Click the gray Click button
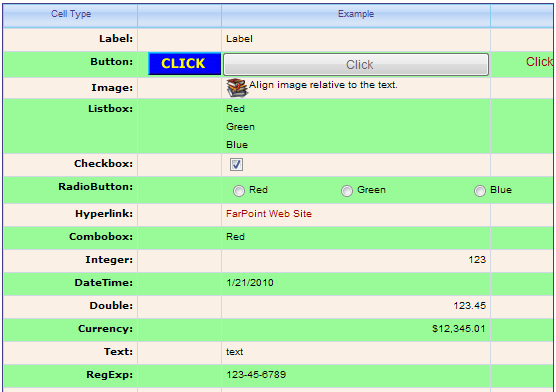The height and width of the screenshot is (392, 556). point(356,65)
